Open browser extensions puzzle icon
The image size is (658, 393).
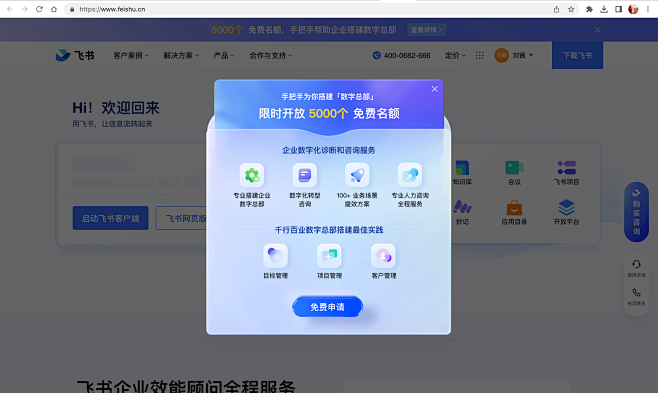589,9
